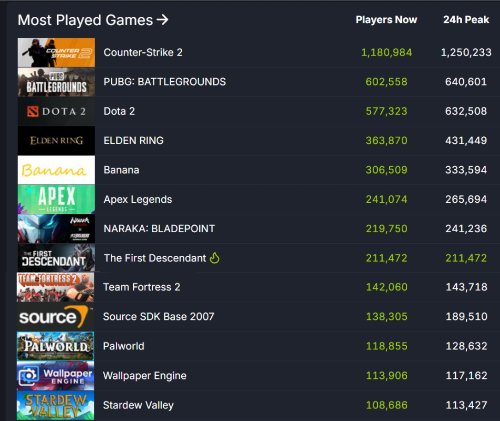Click the trending flame icon next to The First Descendant
The width and height of the screenshot is (500, 421).
pos(215,258)
